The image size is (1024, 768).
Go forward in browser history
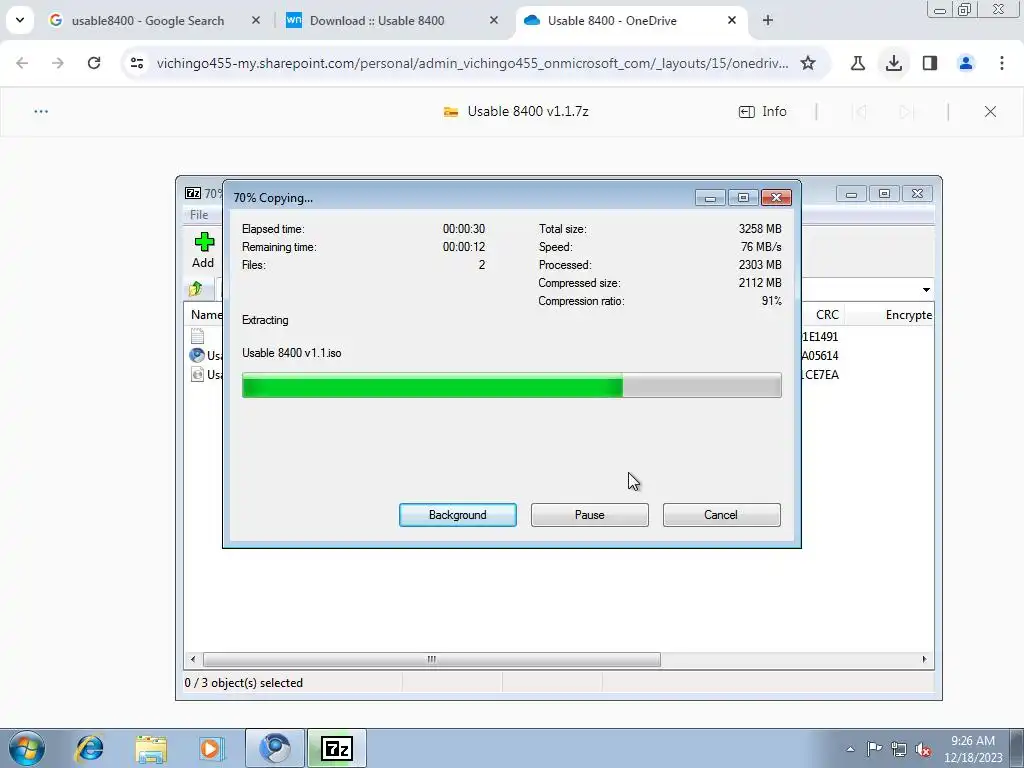(x=58, y=63)
